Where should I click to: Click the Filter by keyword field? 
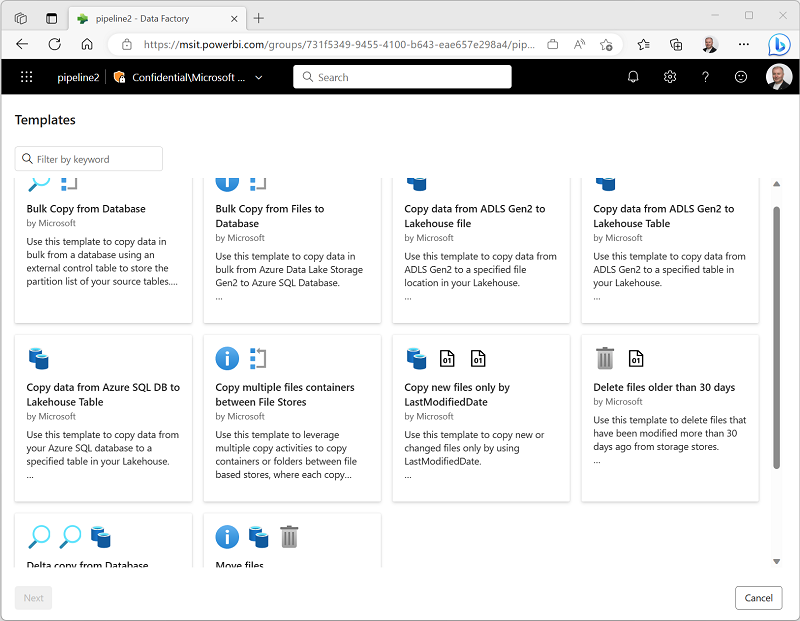coord(89,159)
